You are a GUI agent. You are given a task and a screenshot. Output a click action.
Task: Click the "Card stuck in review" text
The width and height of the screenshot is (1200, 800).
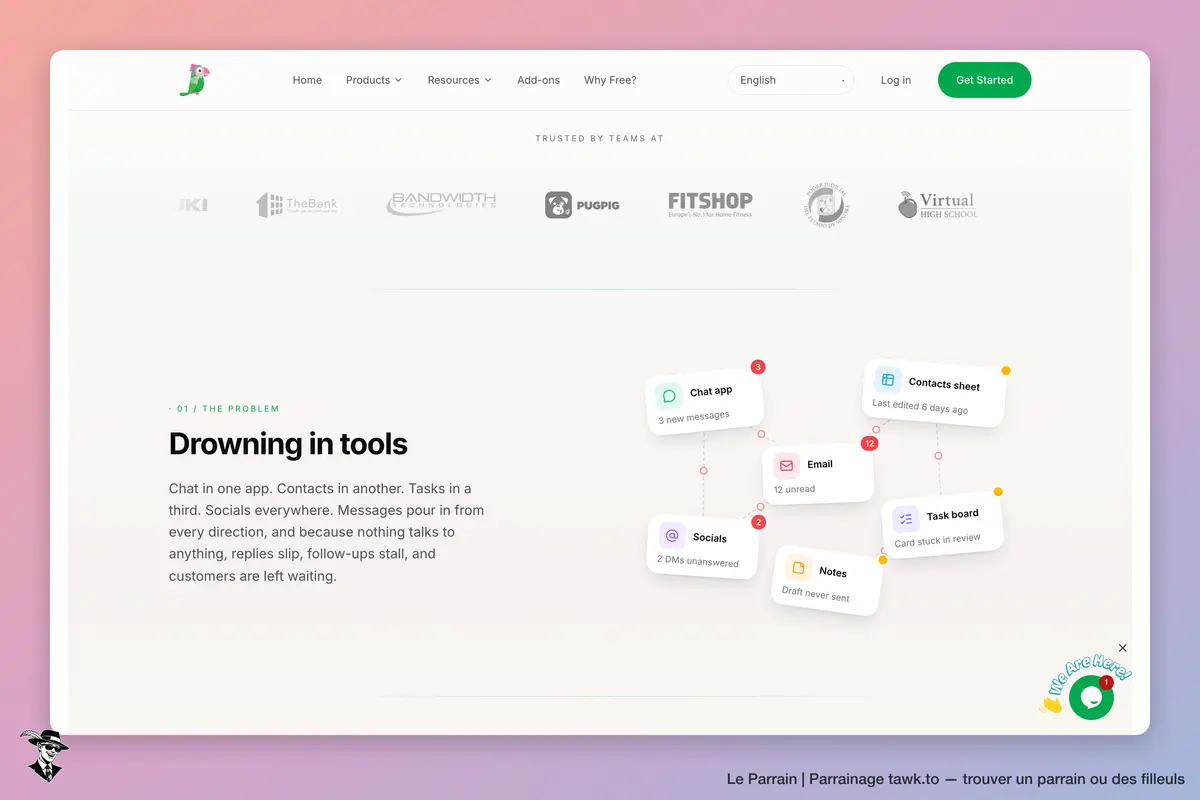pos(937,540)
